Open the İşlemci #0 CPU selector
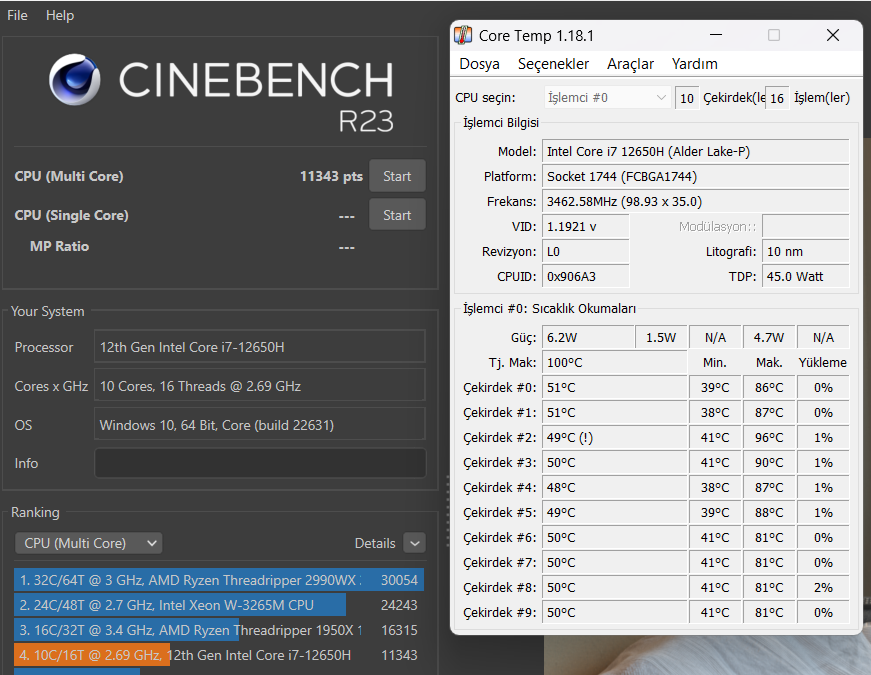This screenshot has width=871, height=675. coord(607,98)
